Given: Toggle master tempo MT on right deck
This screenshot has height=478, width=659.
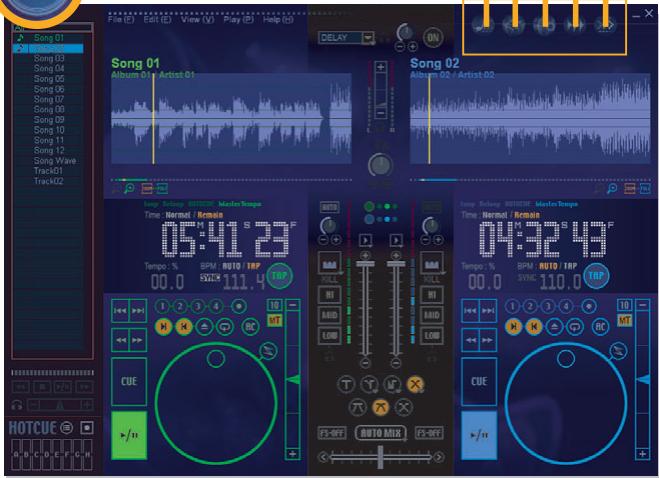Looking at the screenshot, I should coord(625,321).
